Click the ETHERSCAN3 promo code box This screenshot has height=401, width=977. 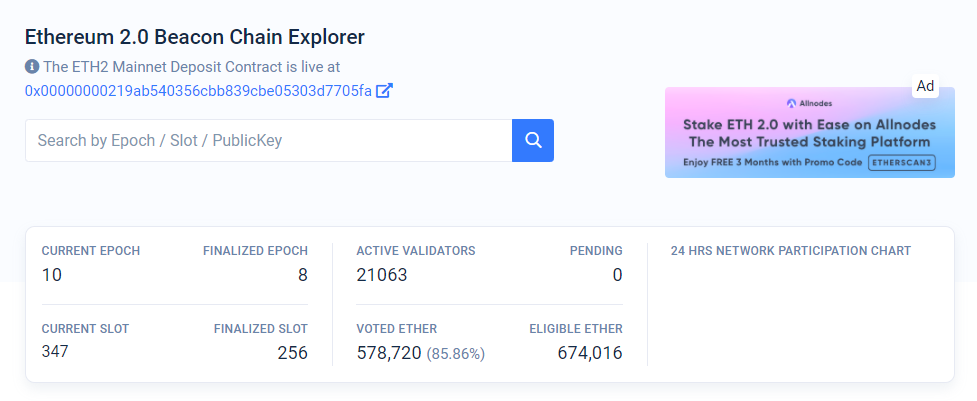click(x=902, y=162)
